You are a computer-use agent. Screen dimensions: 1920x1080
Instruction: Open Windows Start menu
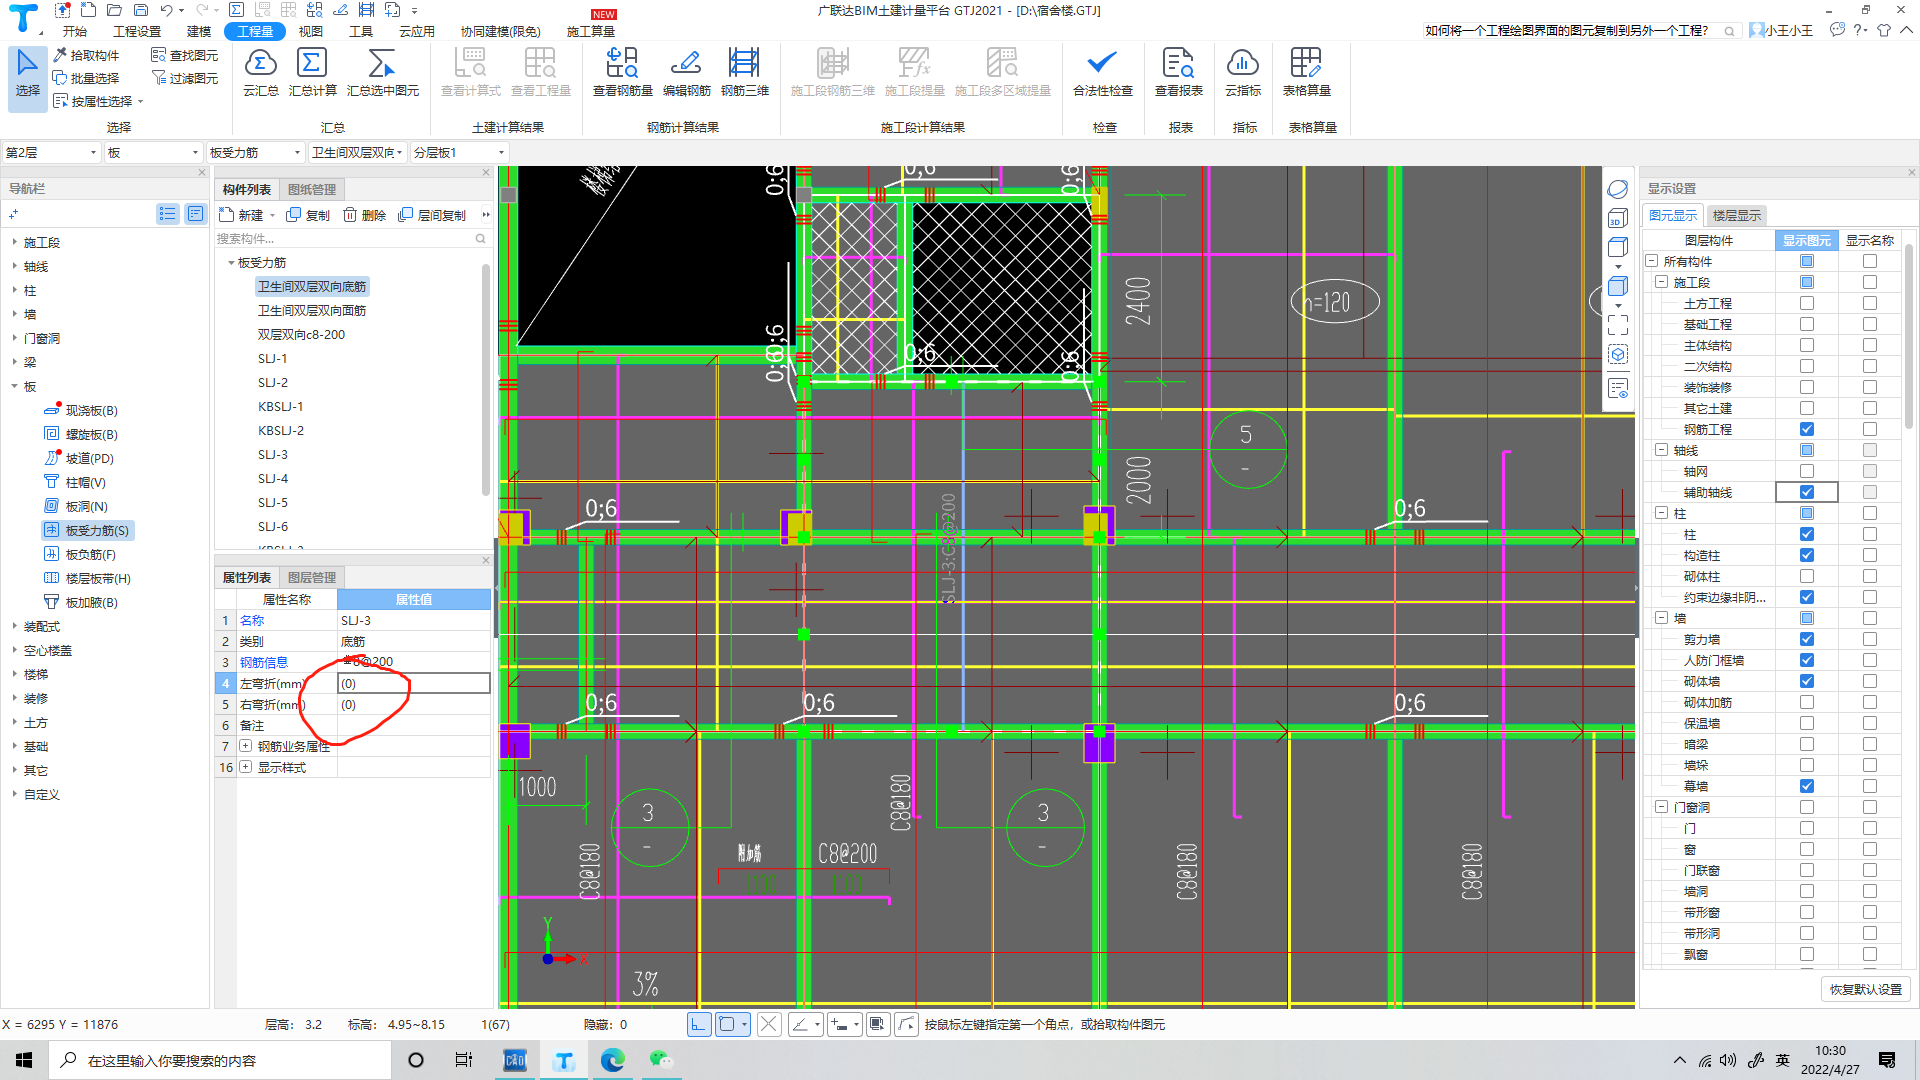(24, 1060)
